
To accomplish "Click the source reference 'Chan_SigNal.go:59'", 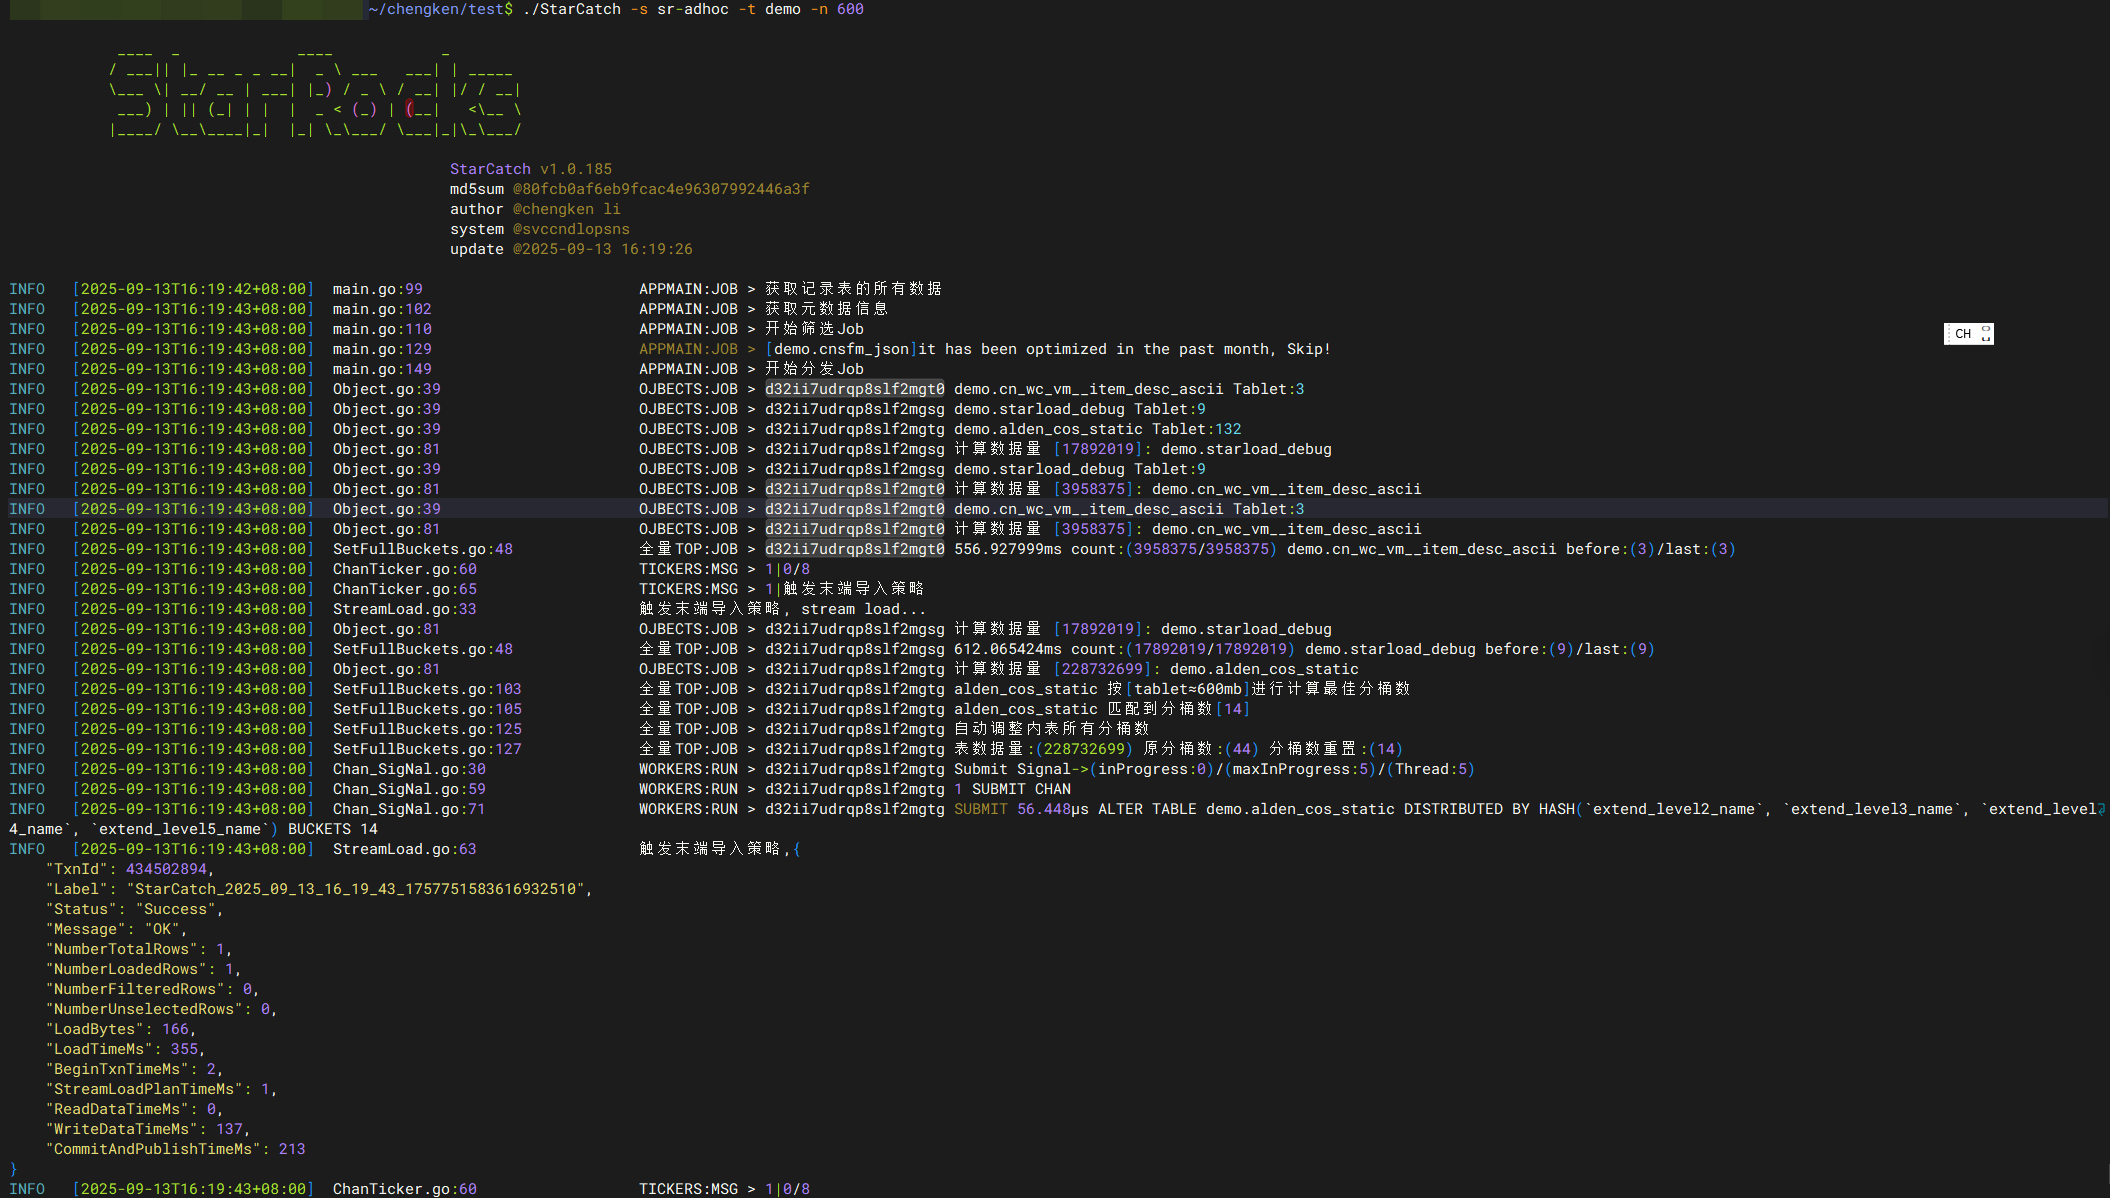I will click(x=409, y=789).
